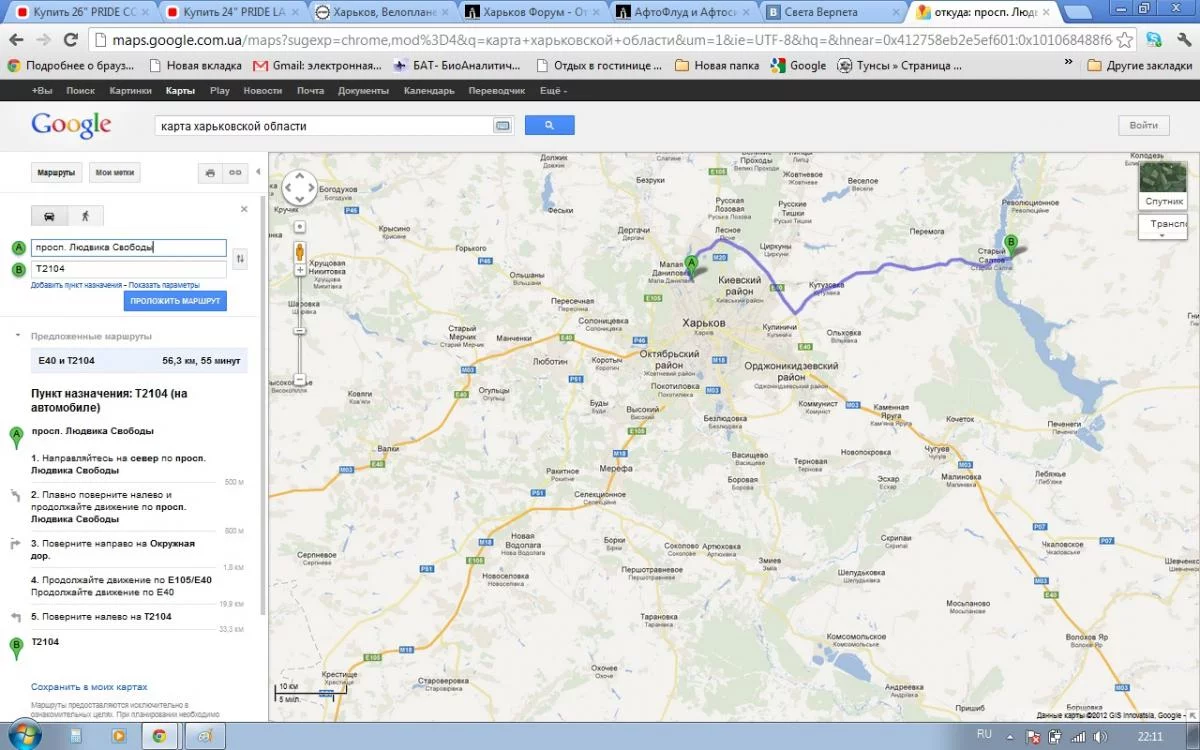Image resolution: width=1200 pixels, height=750 pixels.
Task: Click start field 'просп. Людвика Свободы'
Action: pos(129,248)
